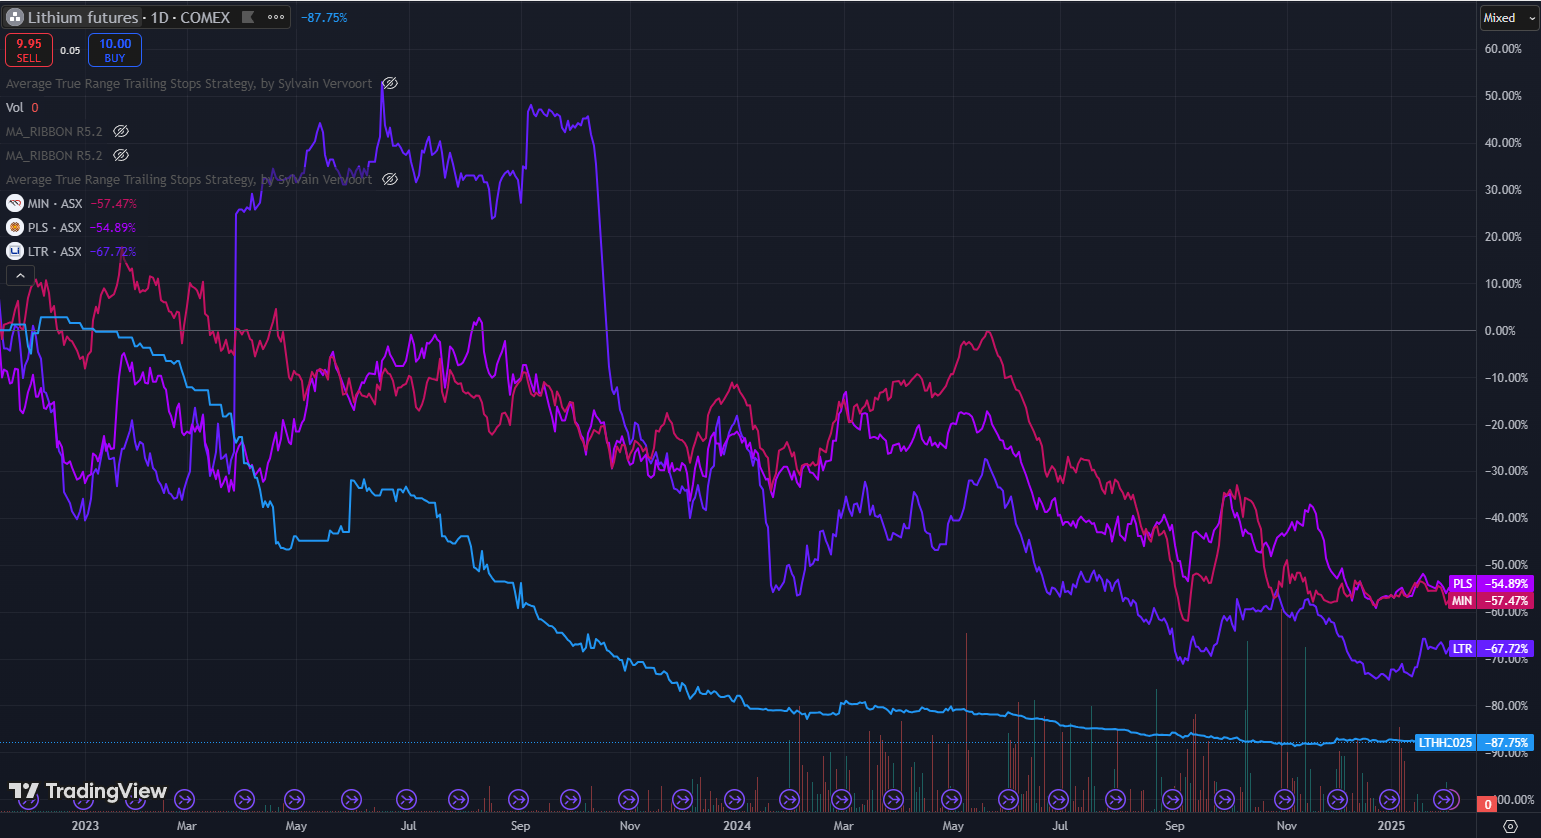Collapse the indicator legend with the chevron
Screen dimensions: 1541x838
pyautogui.click(x=20, y=275)
